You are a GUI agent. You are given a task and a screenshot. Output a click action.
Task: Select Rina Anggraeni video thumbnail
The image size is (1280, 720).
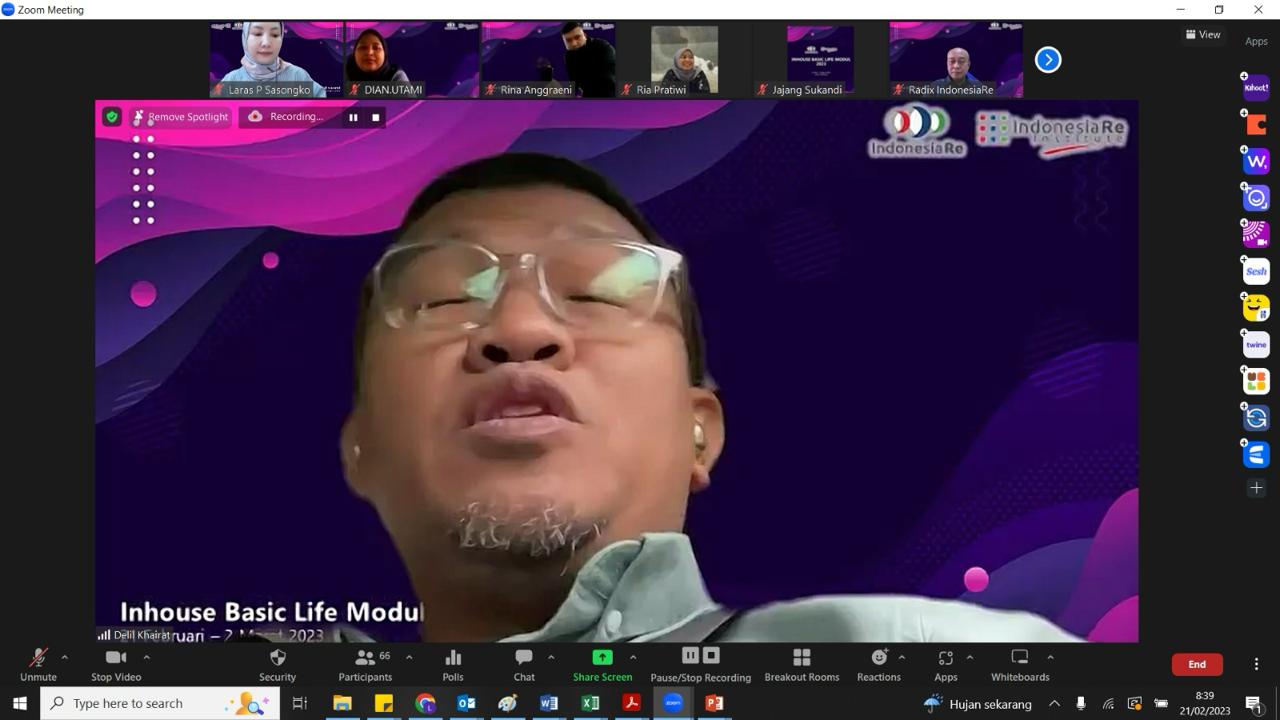[548, 60]
